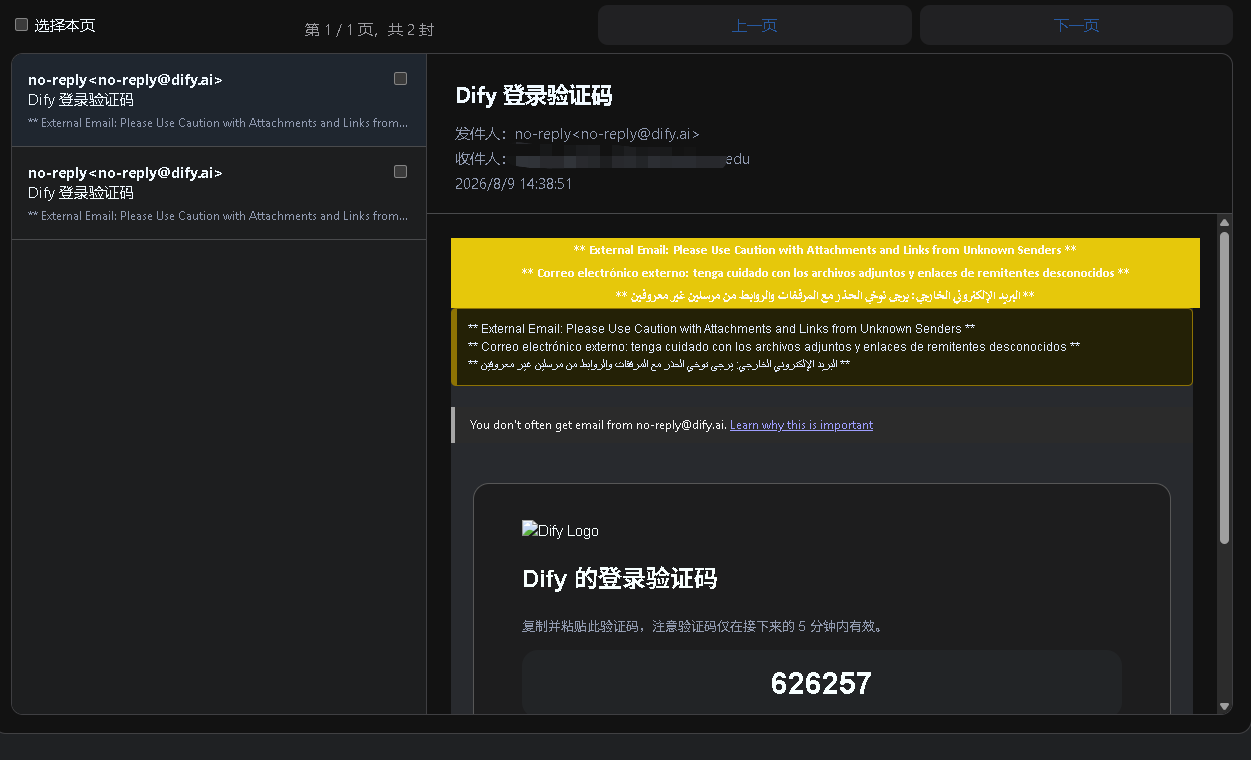Screen dimensions: 1251x760
Task: Click the verification code 626257
Action: 821,684
